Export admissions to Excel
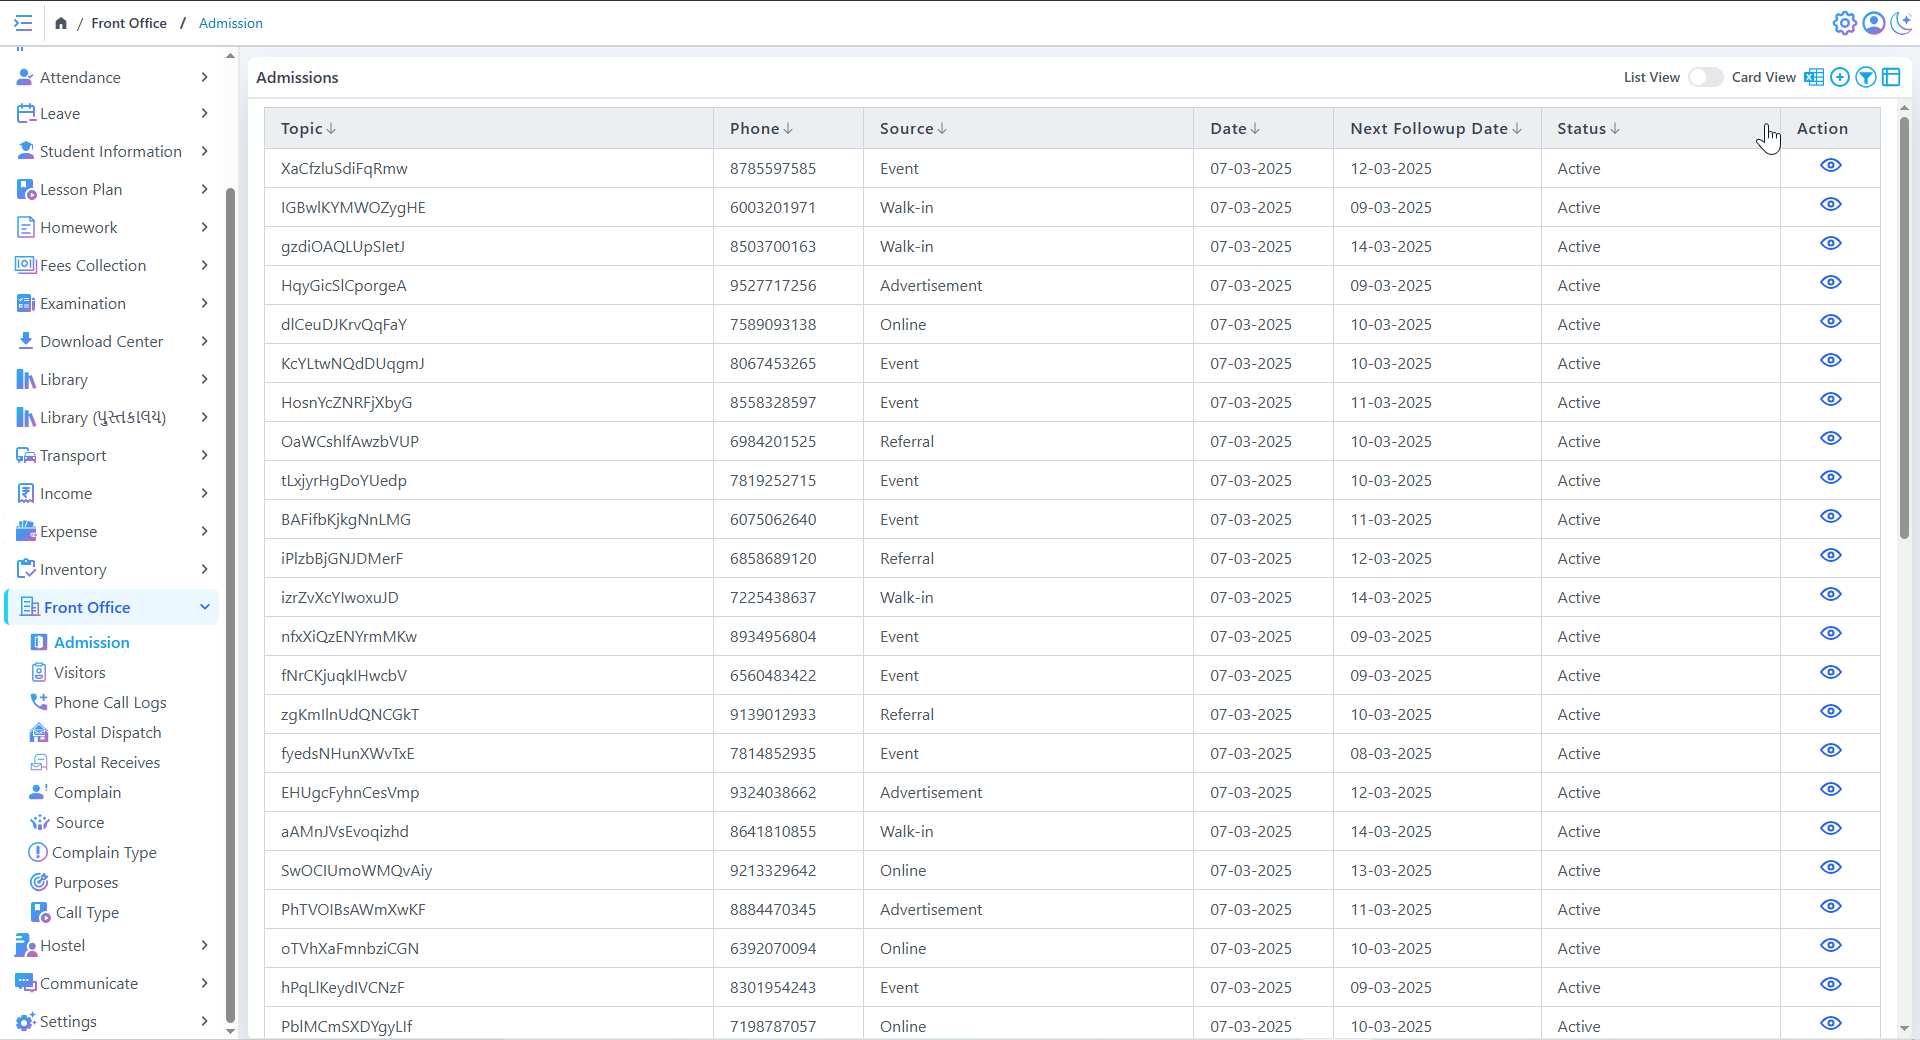The width and height of the screenshot is (1920, 1040). 1814,77
